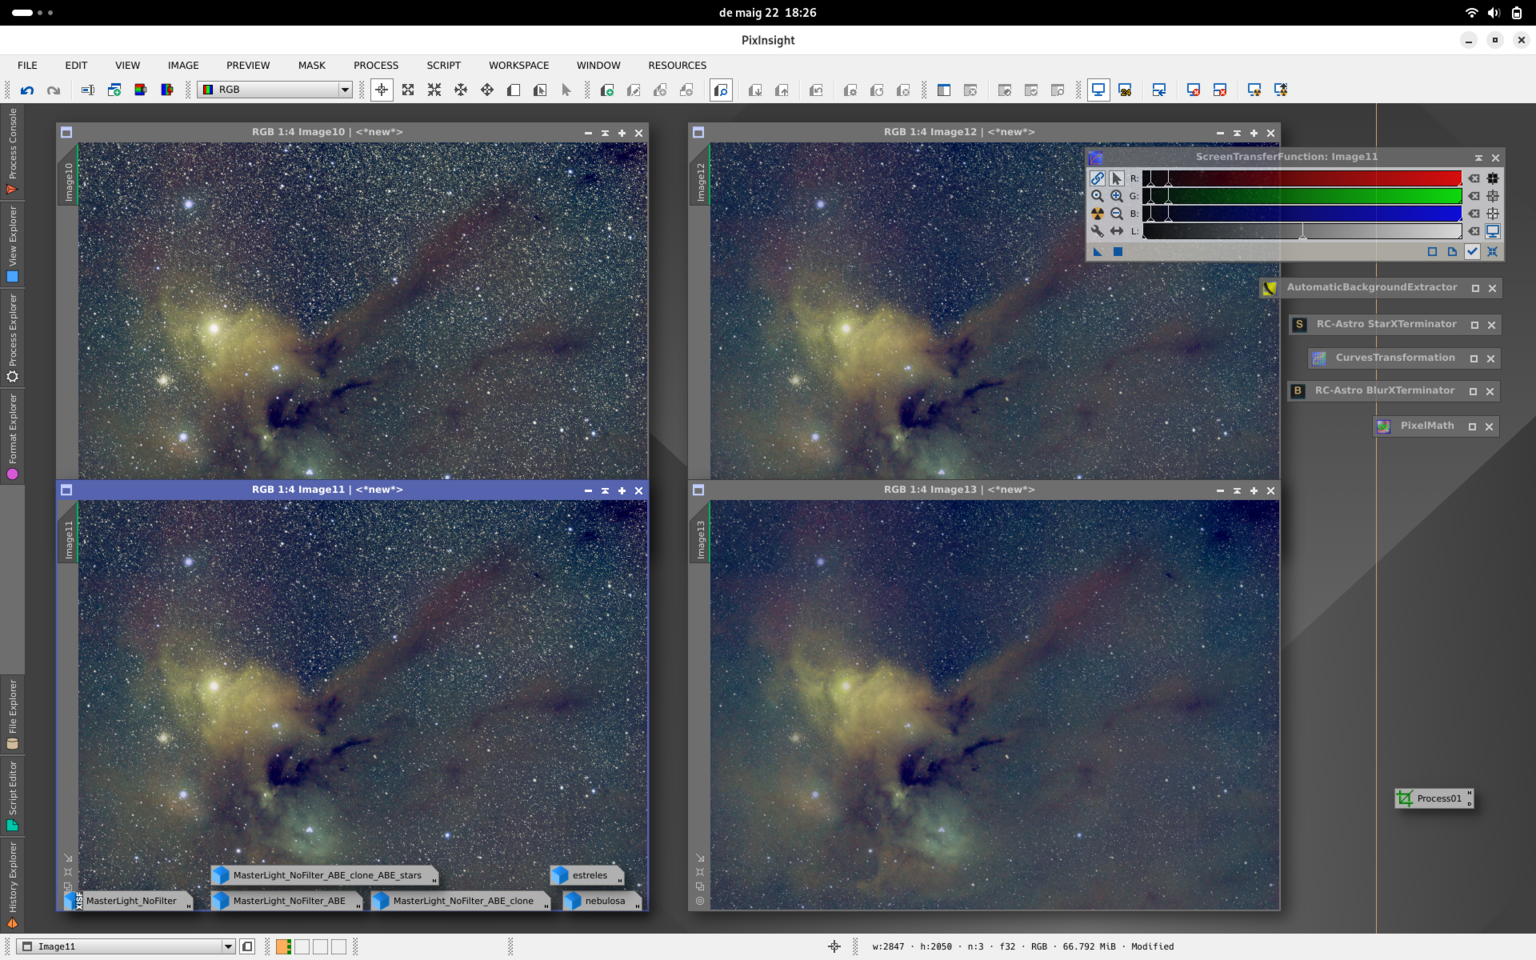Reset the ScreenTransferFunction with the crossed-arrows icon
Viewport: 1536px width, 960px height.
[1492, 252]
